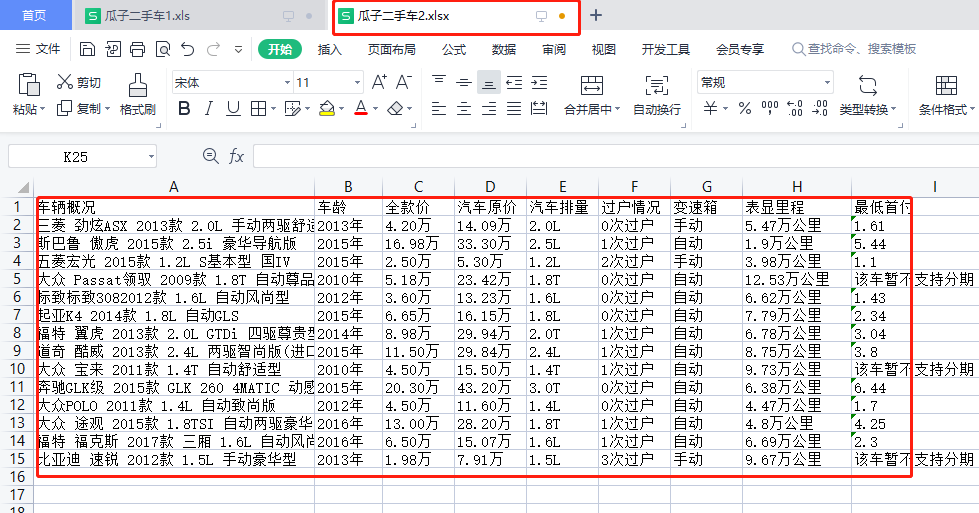Switch to the 数据 Data tab
The width and height of the screenshot is (979, 513).
(x=504, y=49)
